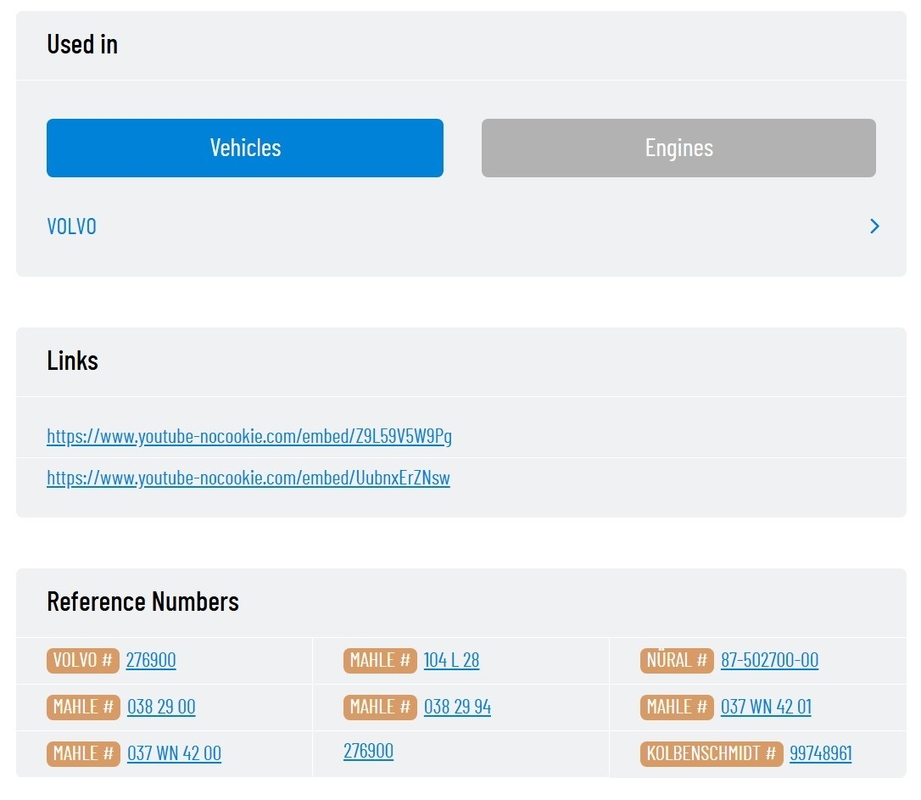Screen dimensions: 921x800
Task: Open the Z9L59V5W9Pg YouTube embed link
Action: coord(249,436)
